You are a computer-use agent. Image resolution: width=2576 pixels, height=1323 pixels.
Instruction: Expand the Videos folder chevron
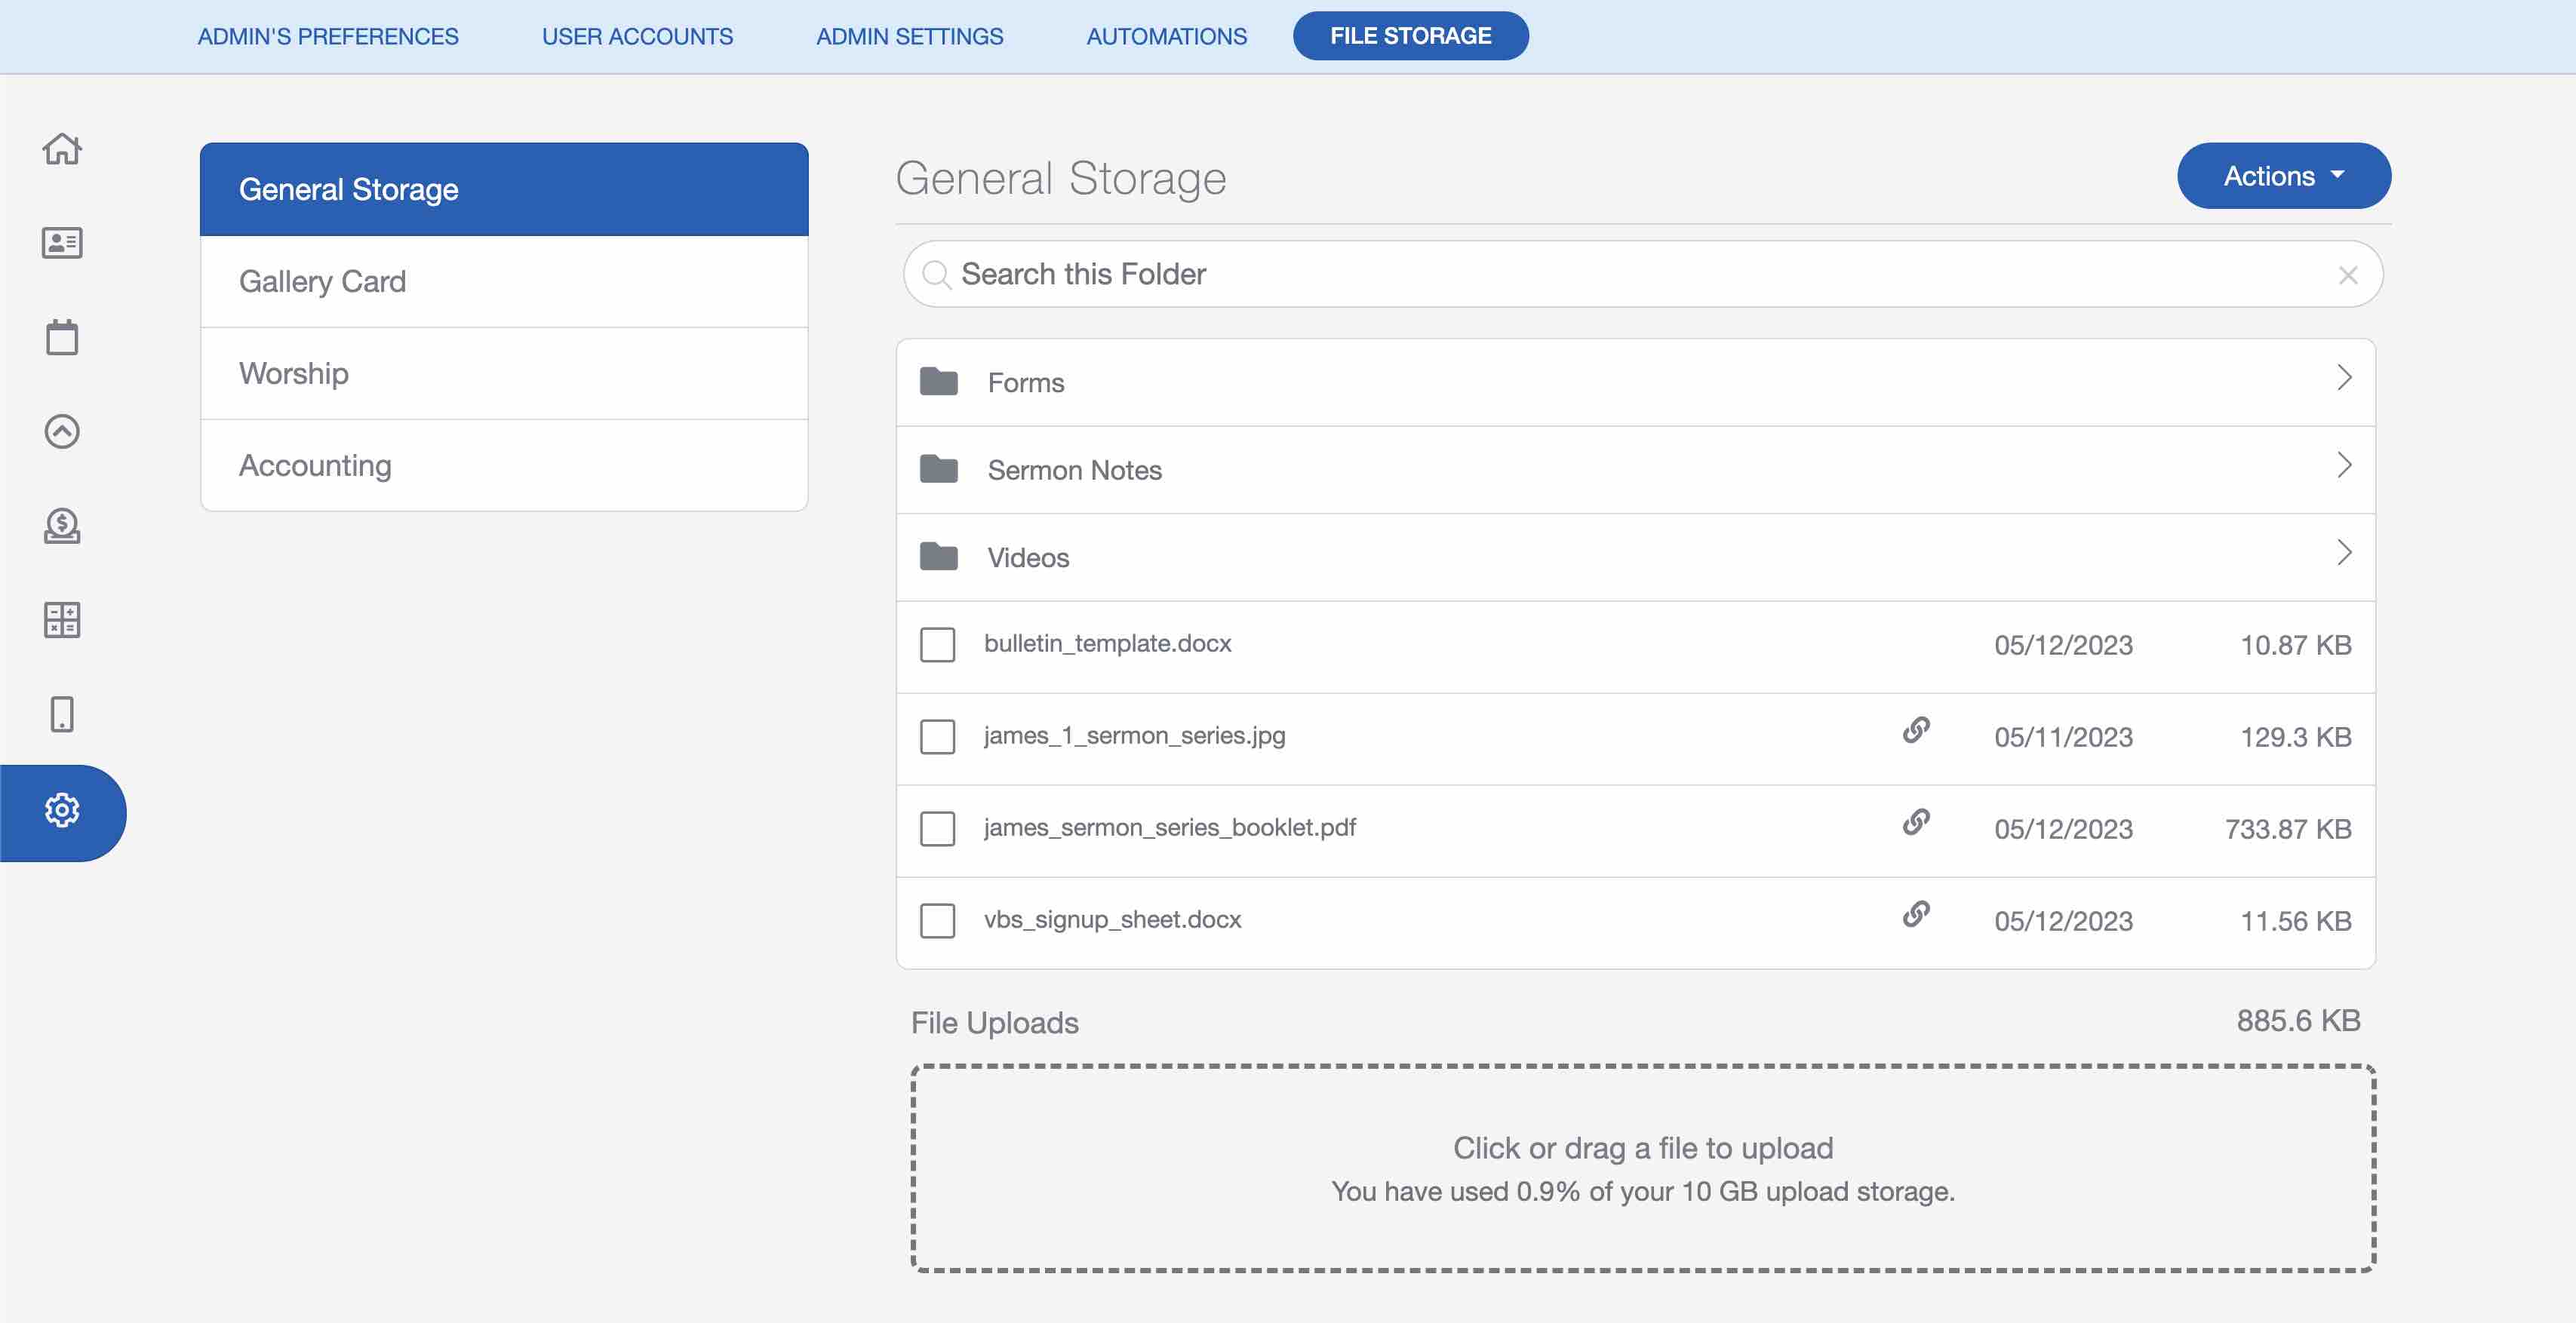(x=2345, y=553)
